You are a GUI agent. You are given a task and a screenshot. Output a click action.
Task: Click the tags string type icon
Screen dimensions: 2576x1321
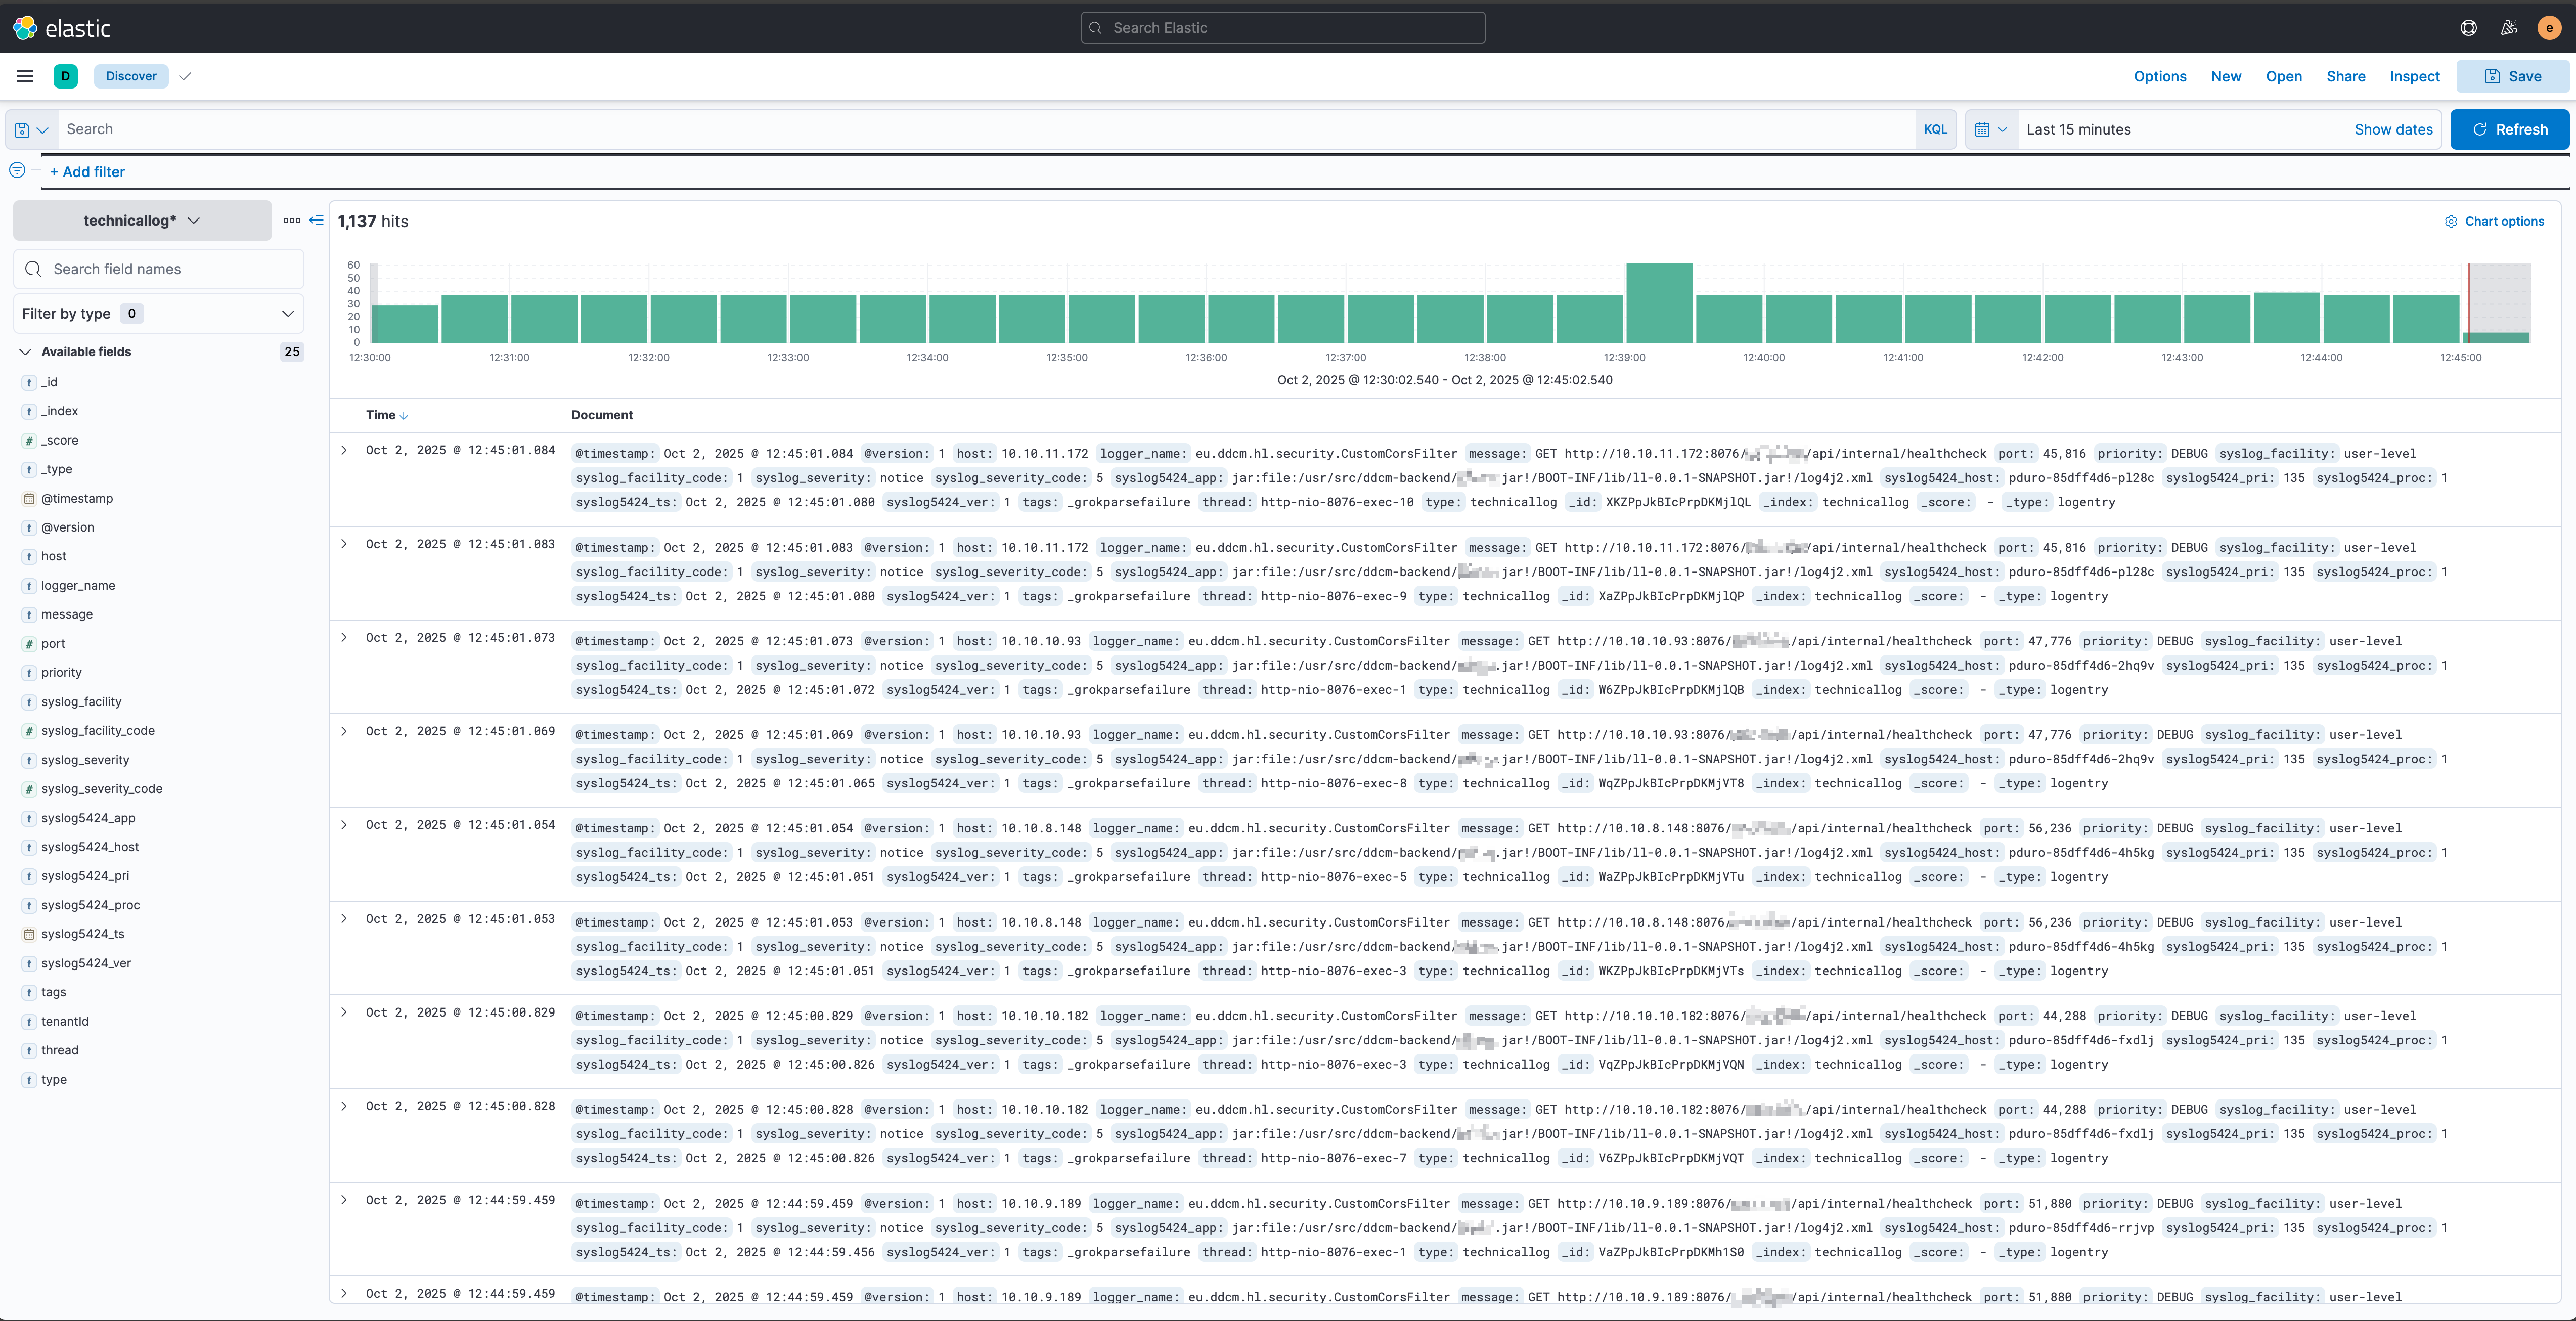tap(30, 993)
